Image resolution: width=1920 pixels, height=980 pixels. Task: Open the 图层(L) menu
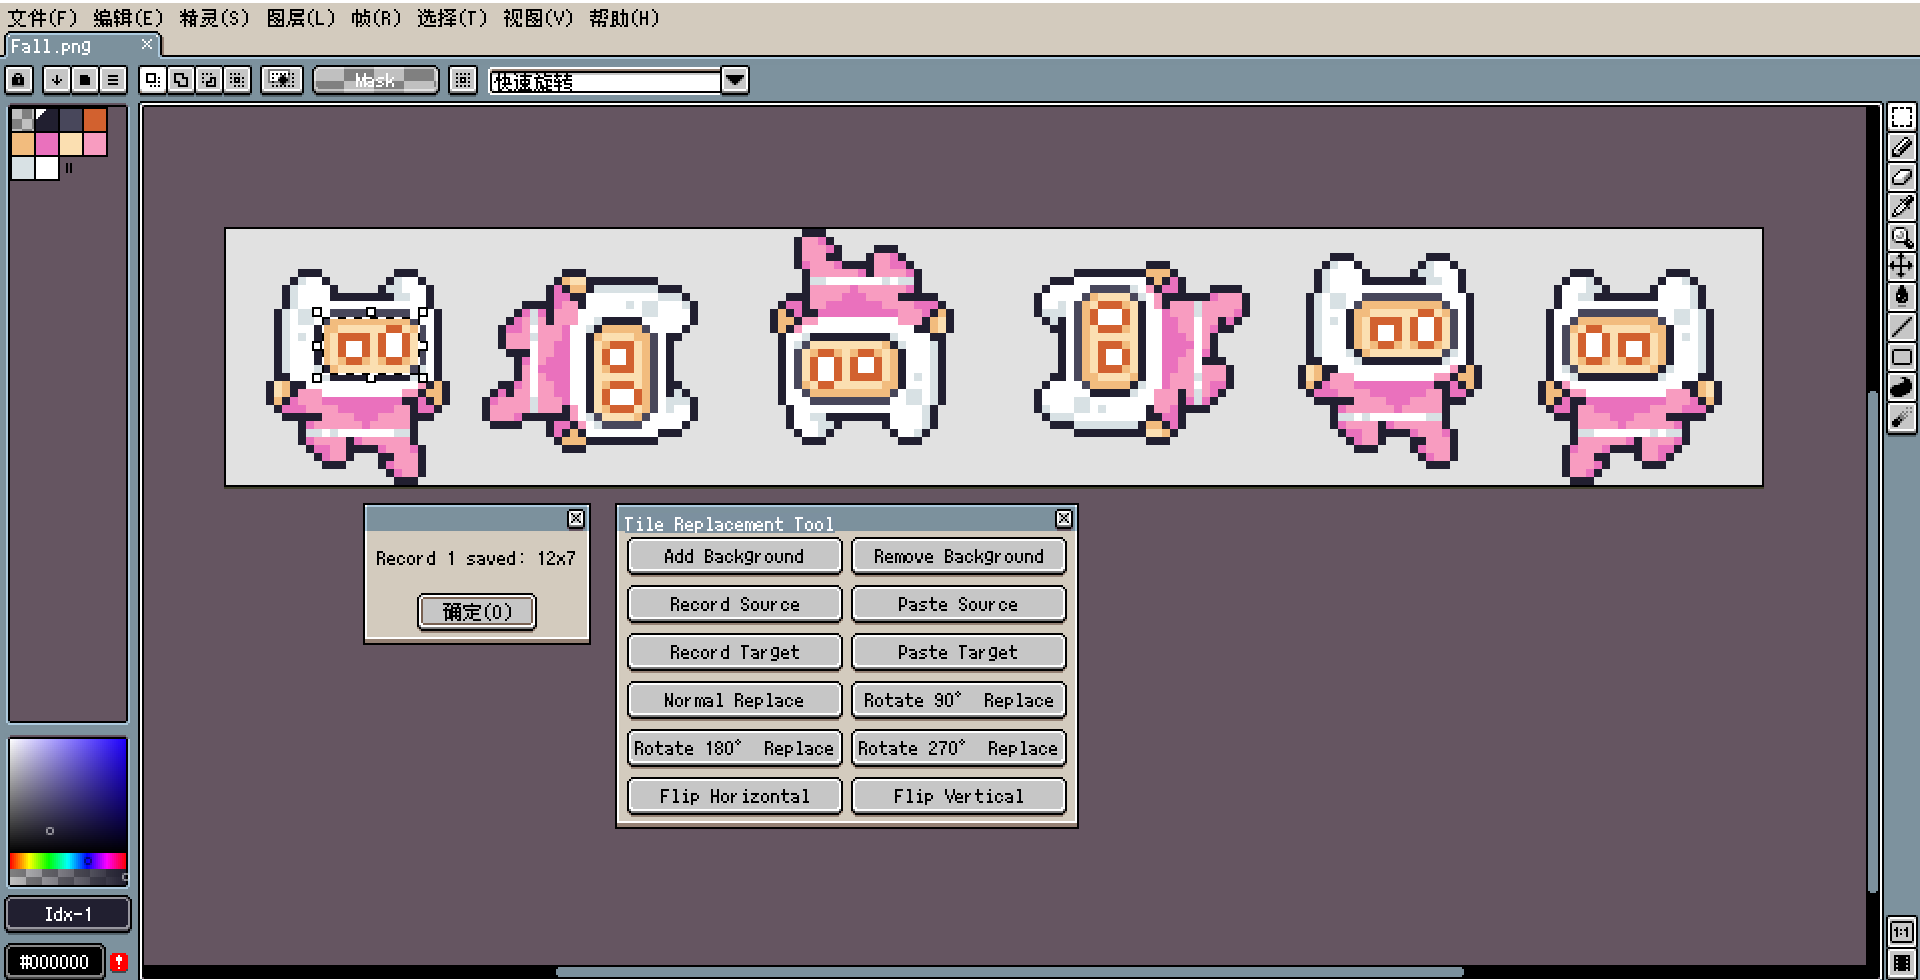[300, 18]
